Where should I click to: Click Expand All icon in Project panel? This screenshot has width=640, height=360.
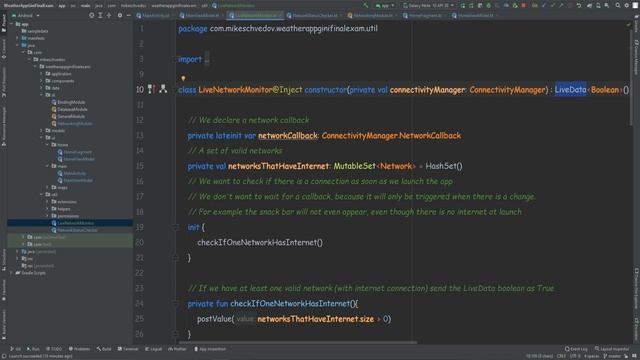(100, 15)
